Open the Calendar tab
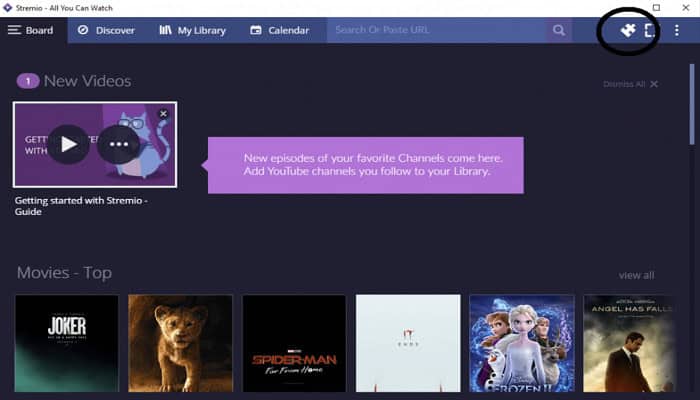Viewport: 700px width, 400px height. click(x=280, y=30)
